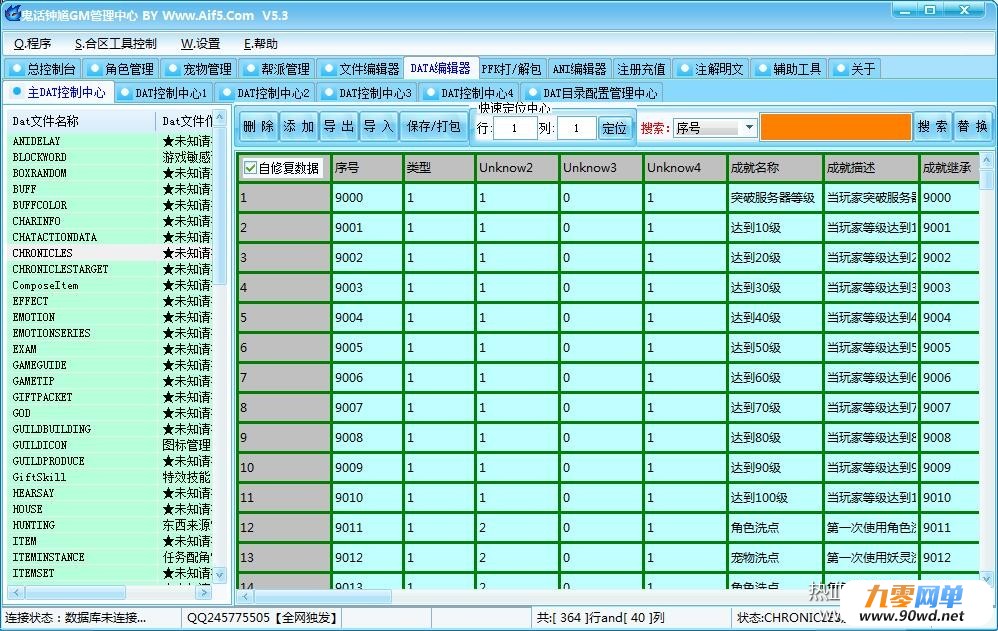
Task: Focus the 列 column number field
Action: [576, 128]
